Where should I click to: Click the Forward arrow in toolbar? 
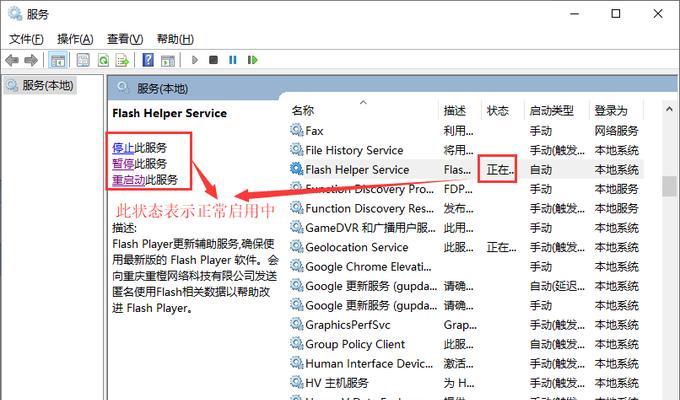(31, 60)
